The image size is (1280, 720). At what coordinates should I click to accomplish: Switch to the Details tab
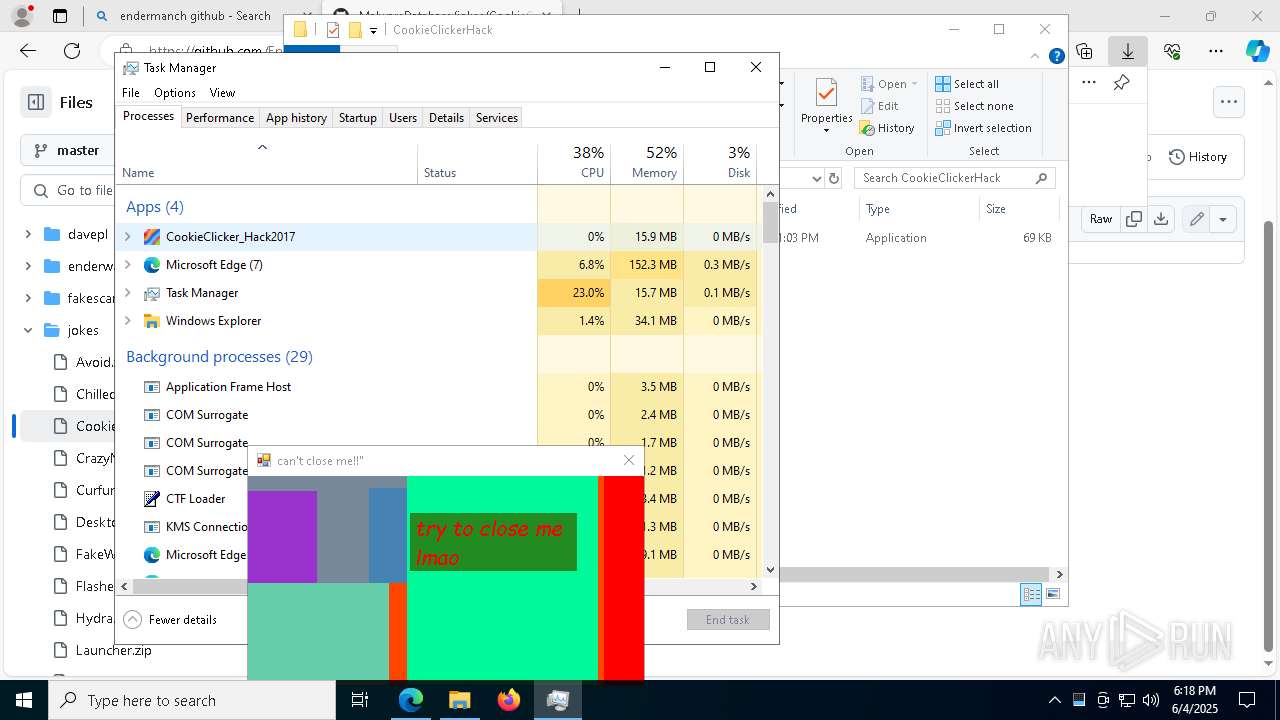tap(446, 118)
